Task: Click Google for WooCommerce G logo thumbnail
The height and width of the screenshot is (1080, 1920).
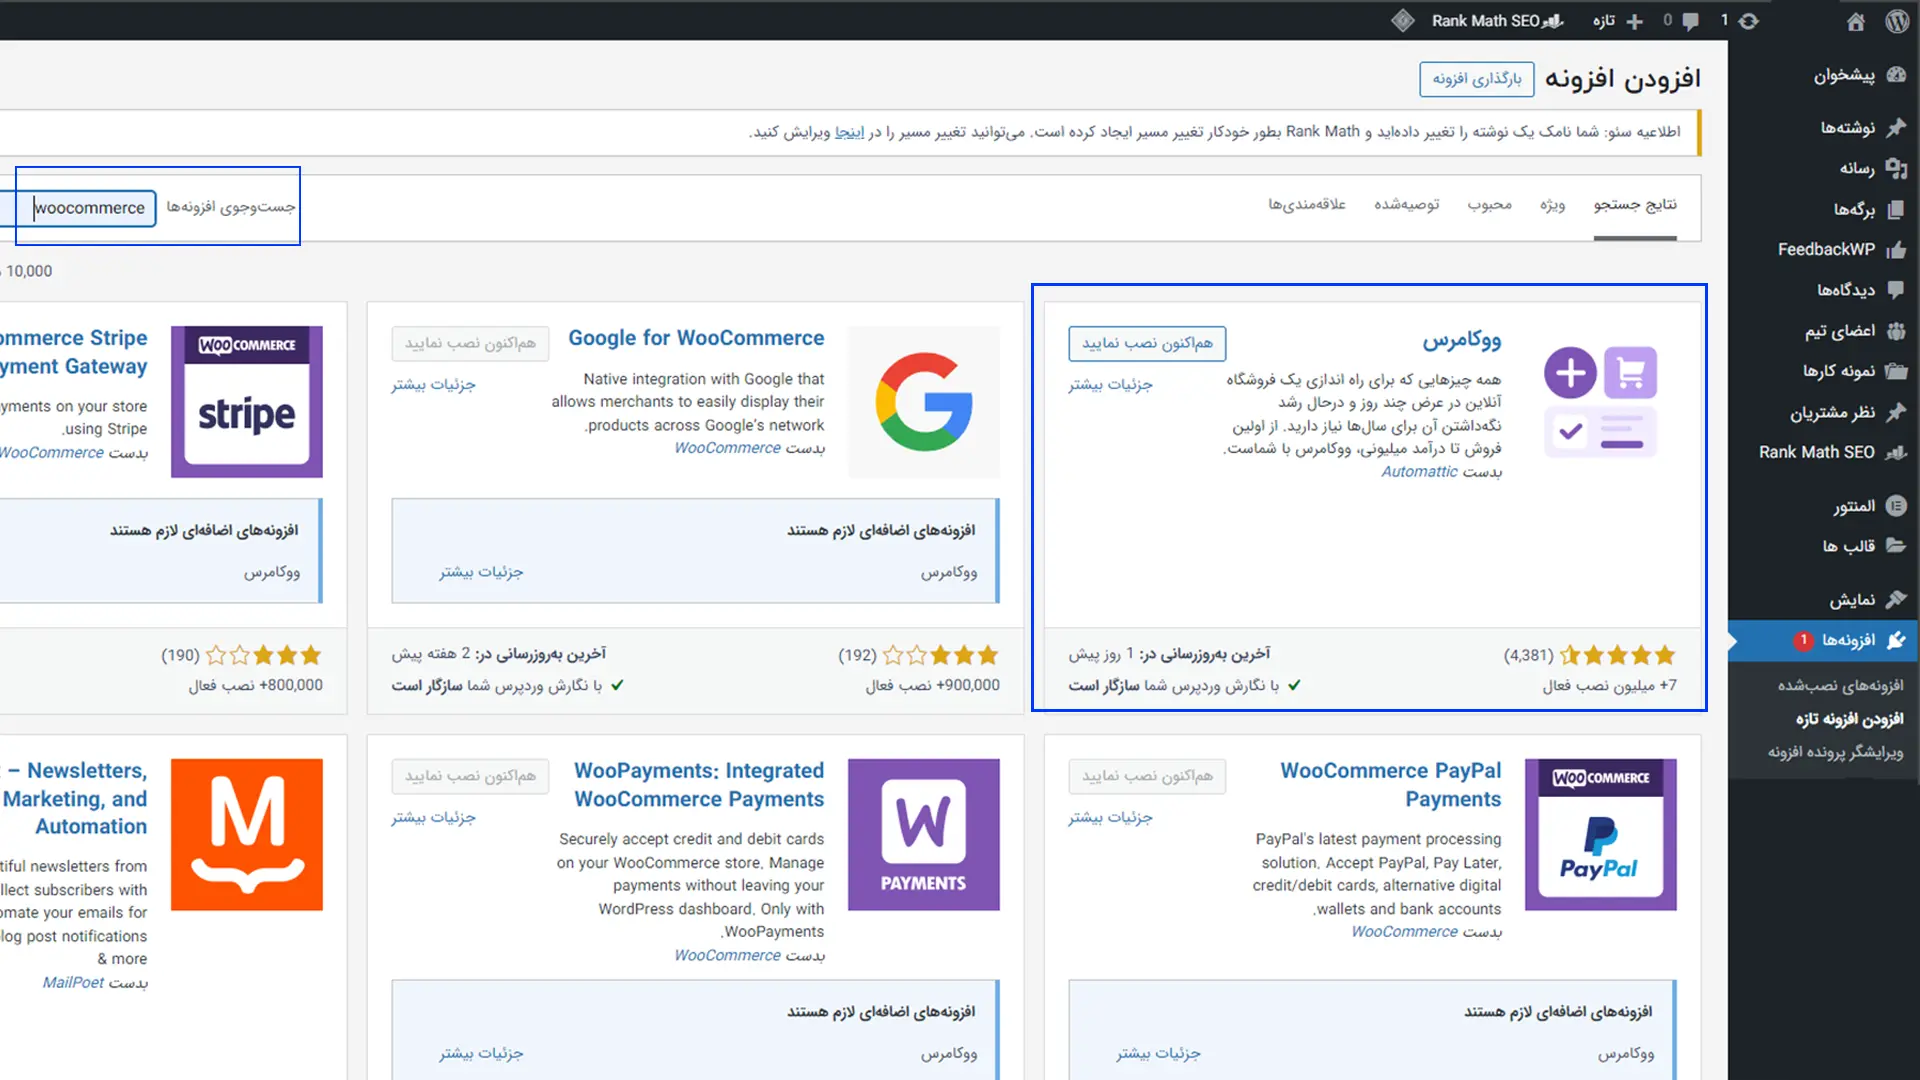Action: click(924, 402)
